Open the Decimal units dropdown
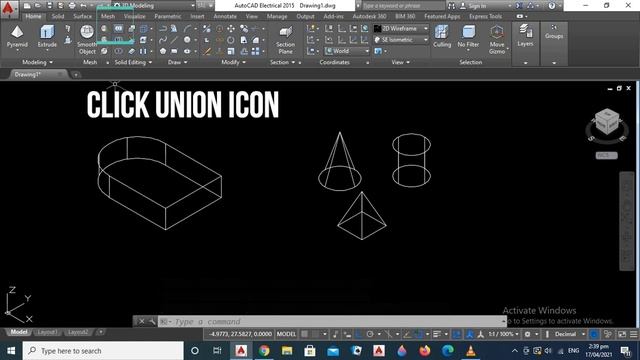 [569, 334]
